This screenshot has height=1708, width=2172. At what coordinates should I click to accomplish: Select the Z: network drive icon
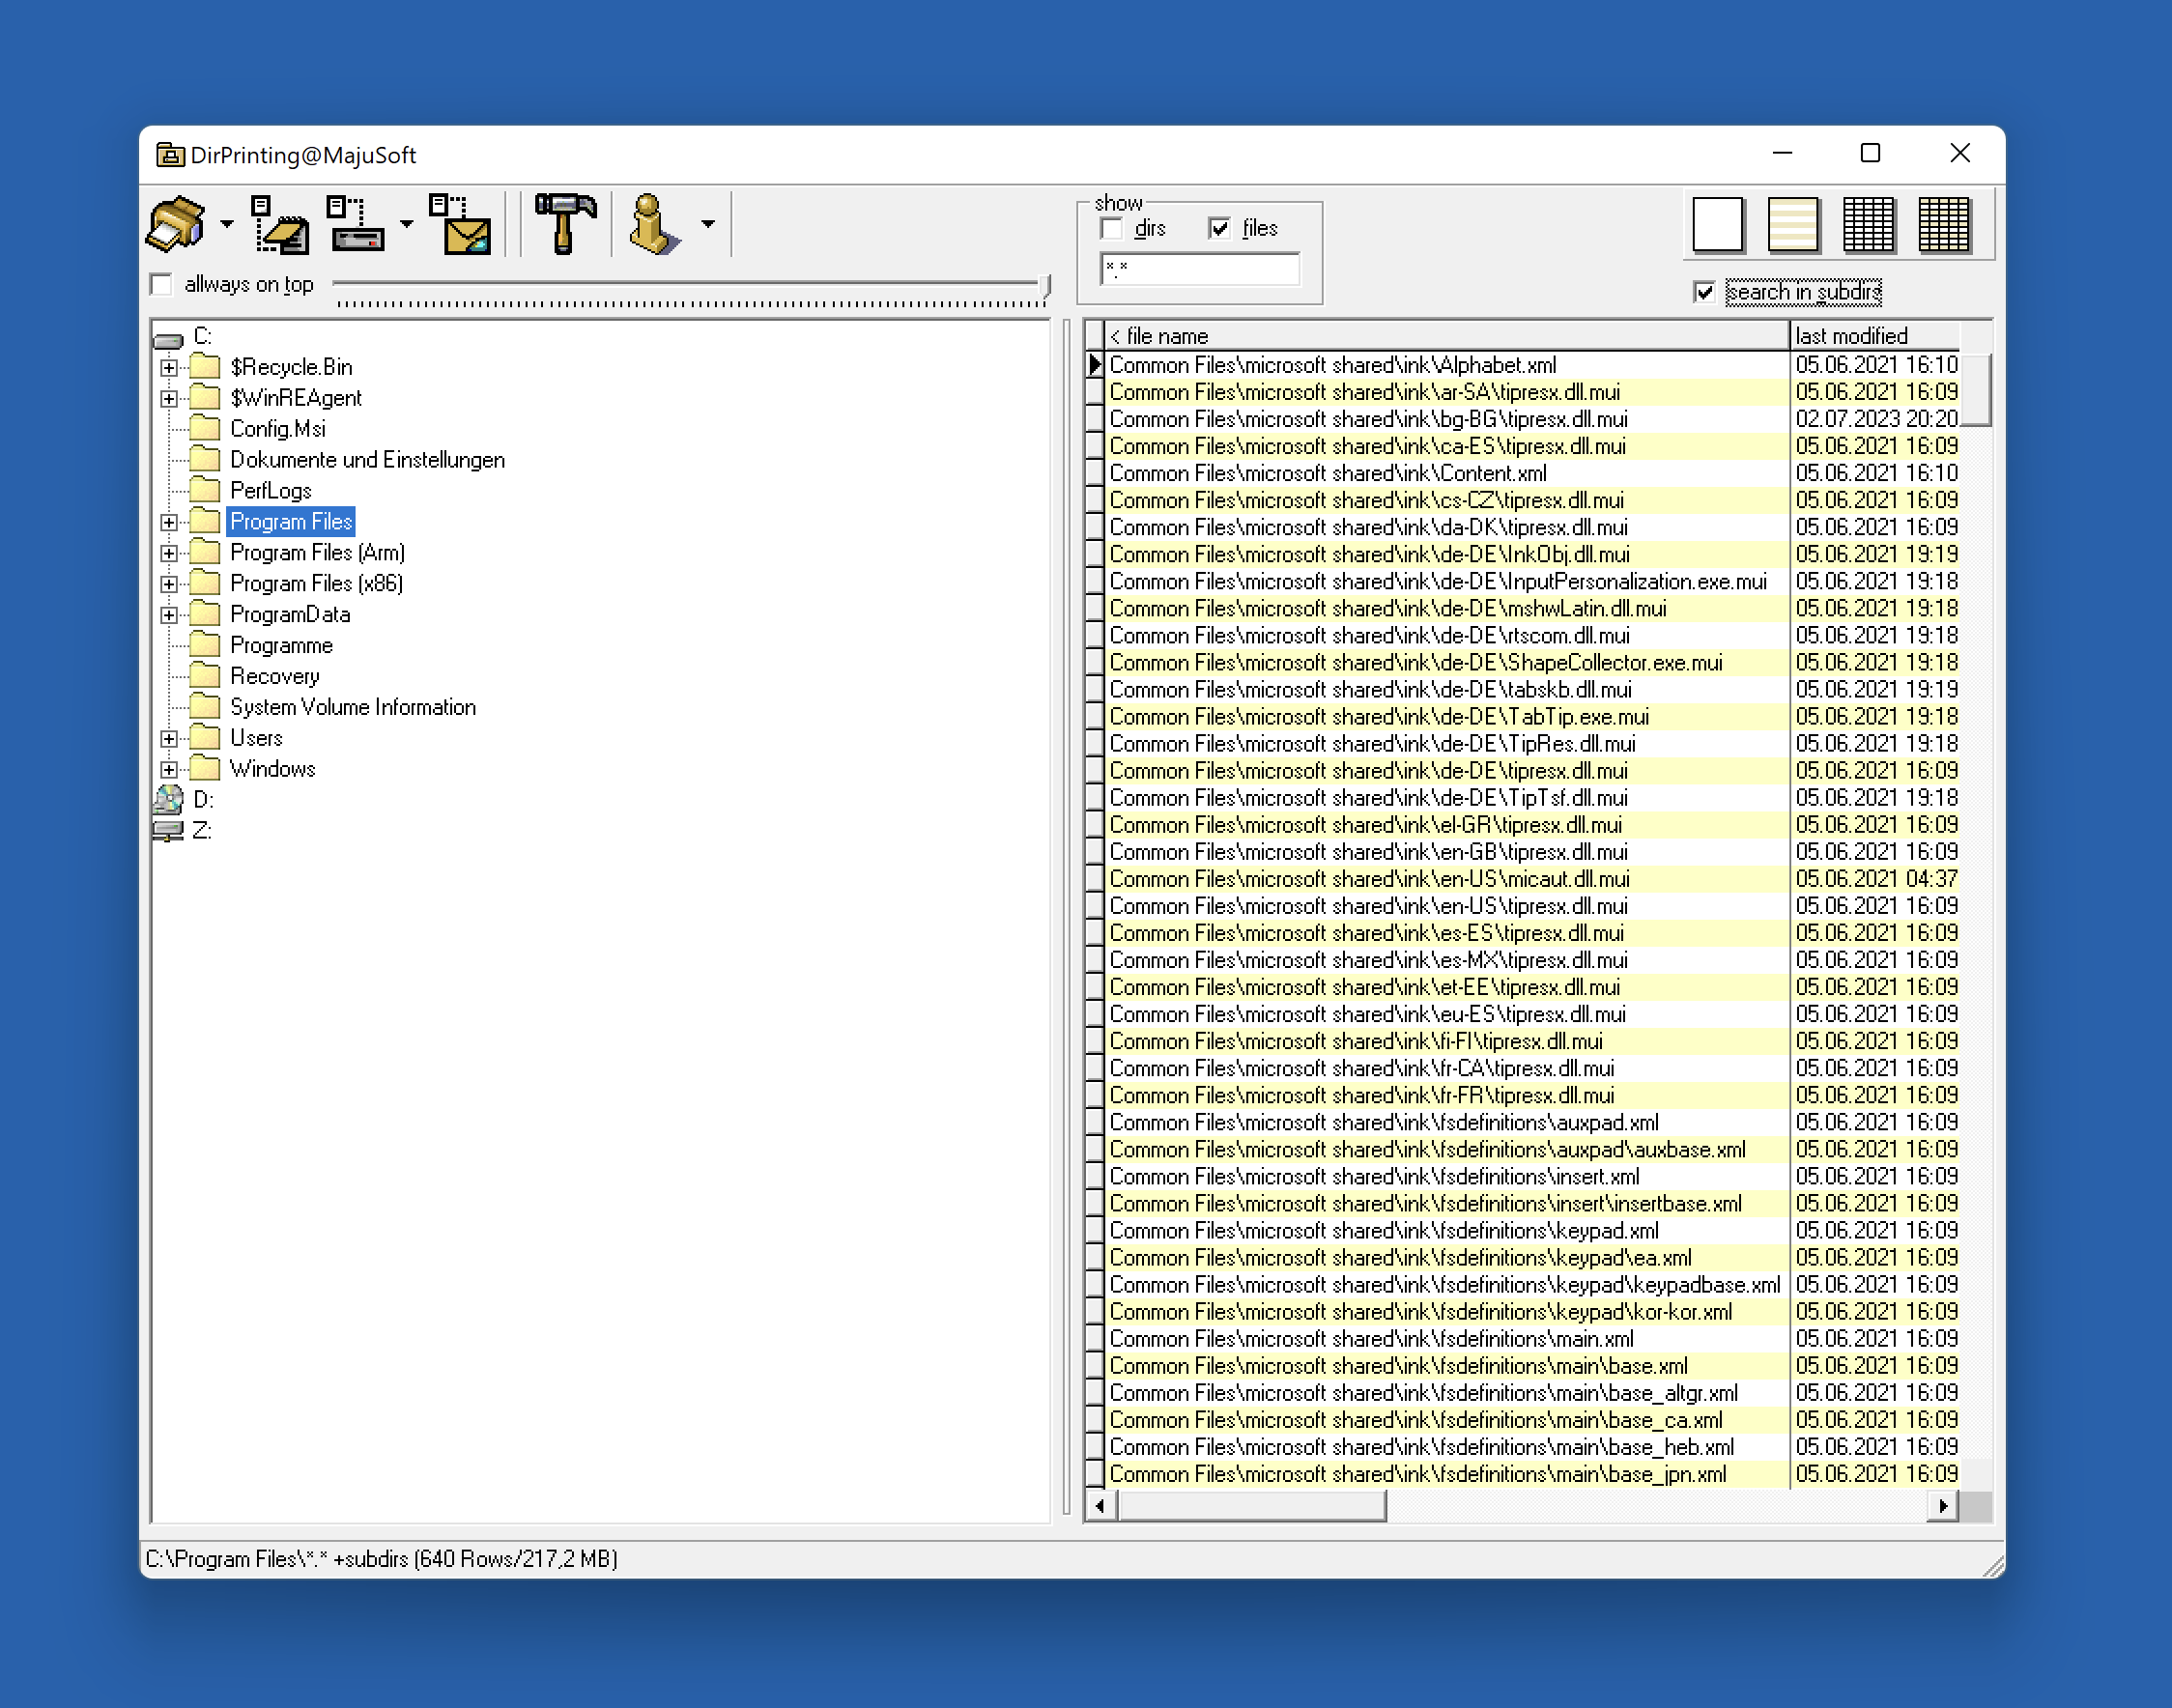(x=169, y=831)
